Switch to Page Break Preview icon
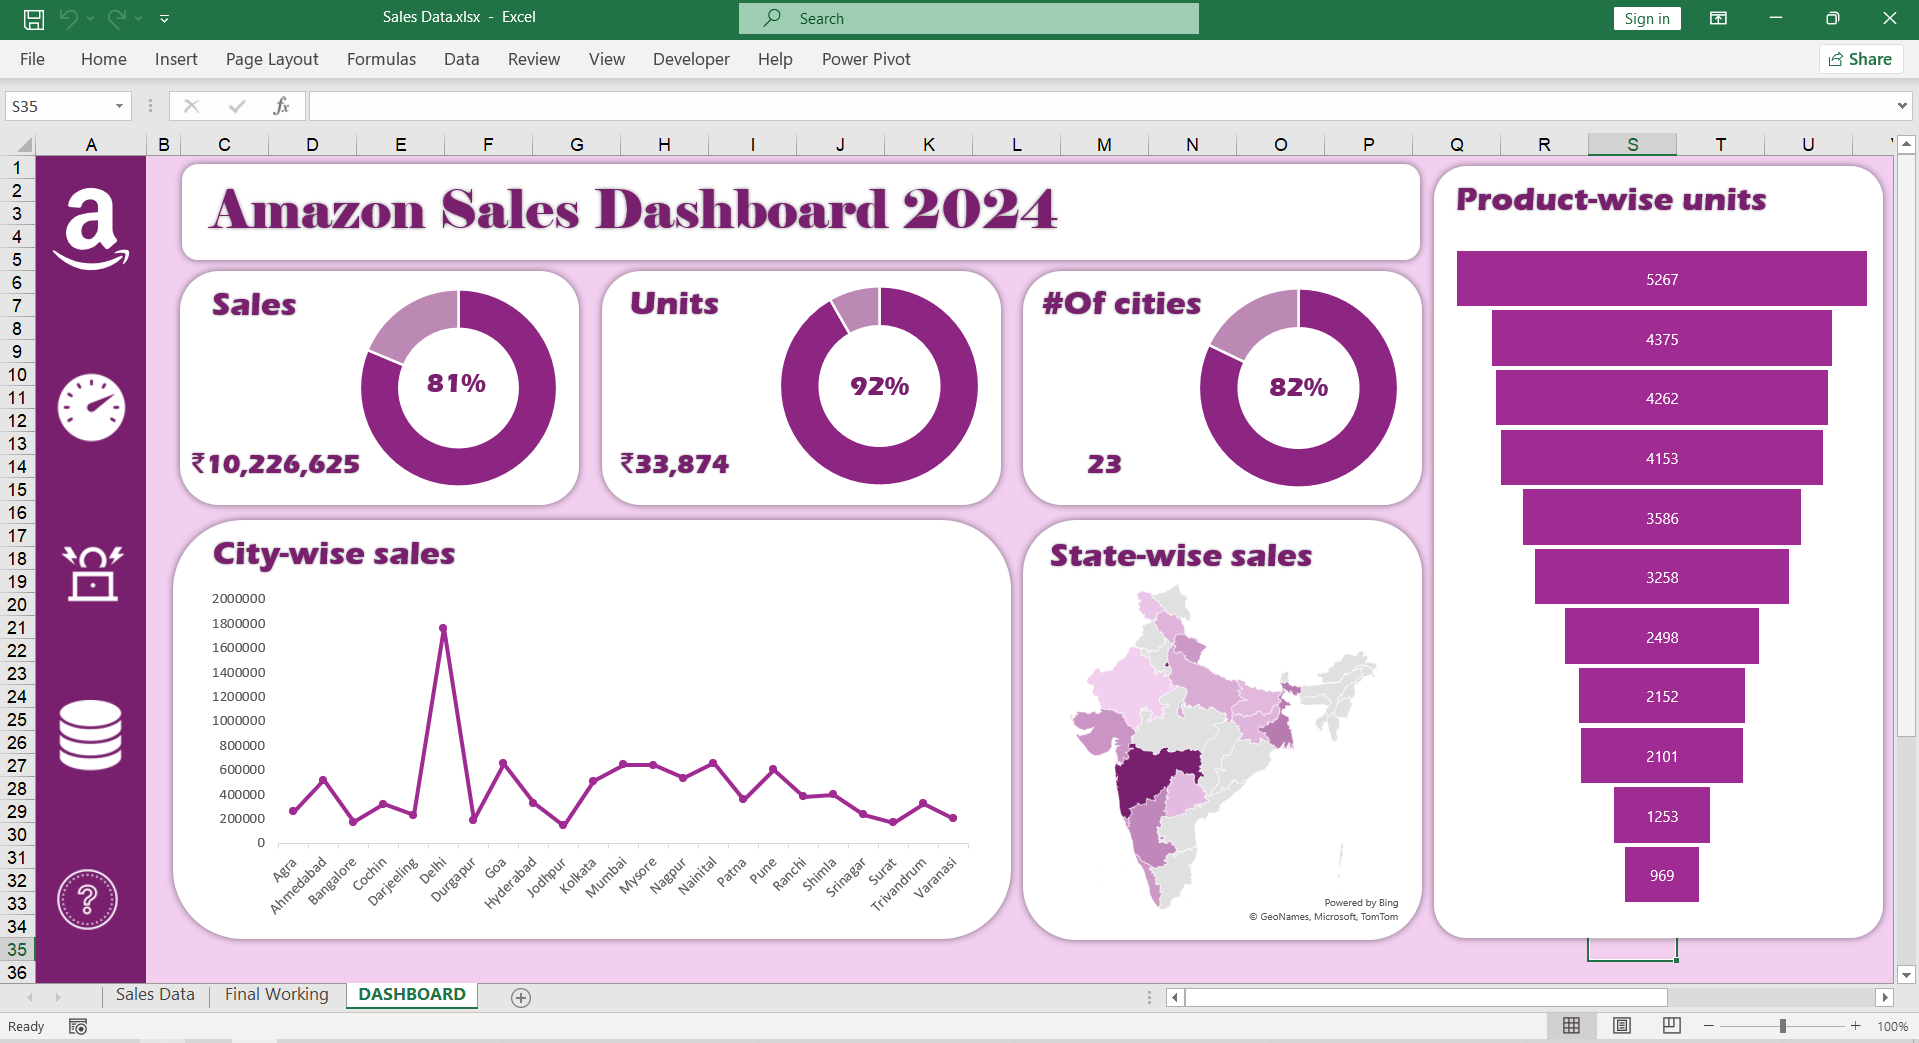The width and height of the screenshot is (1919, 1043). [x=1672, y=1026]
